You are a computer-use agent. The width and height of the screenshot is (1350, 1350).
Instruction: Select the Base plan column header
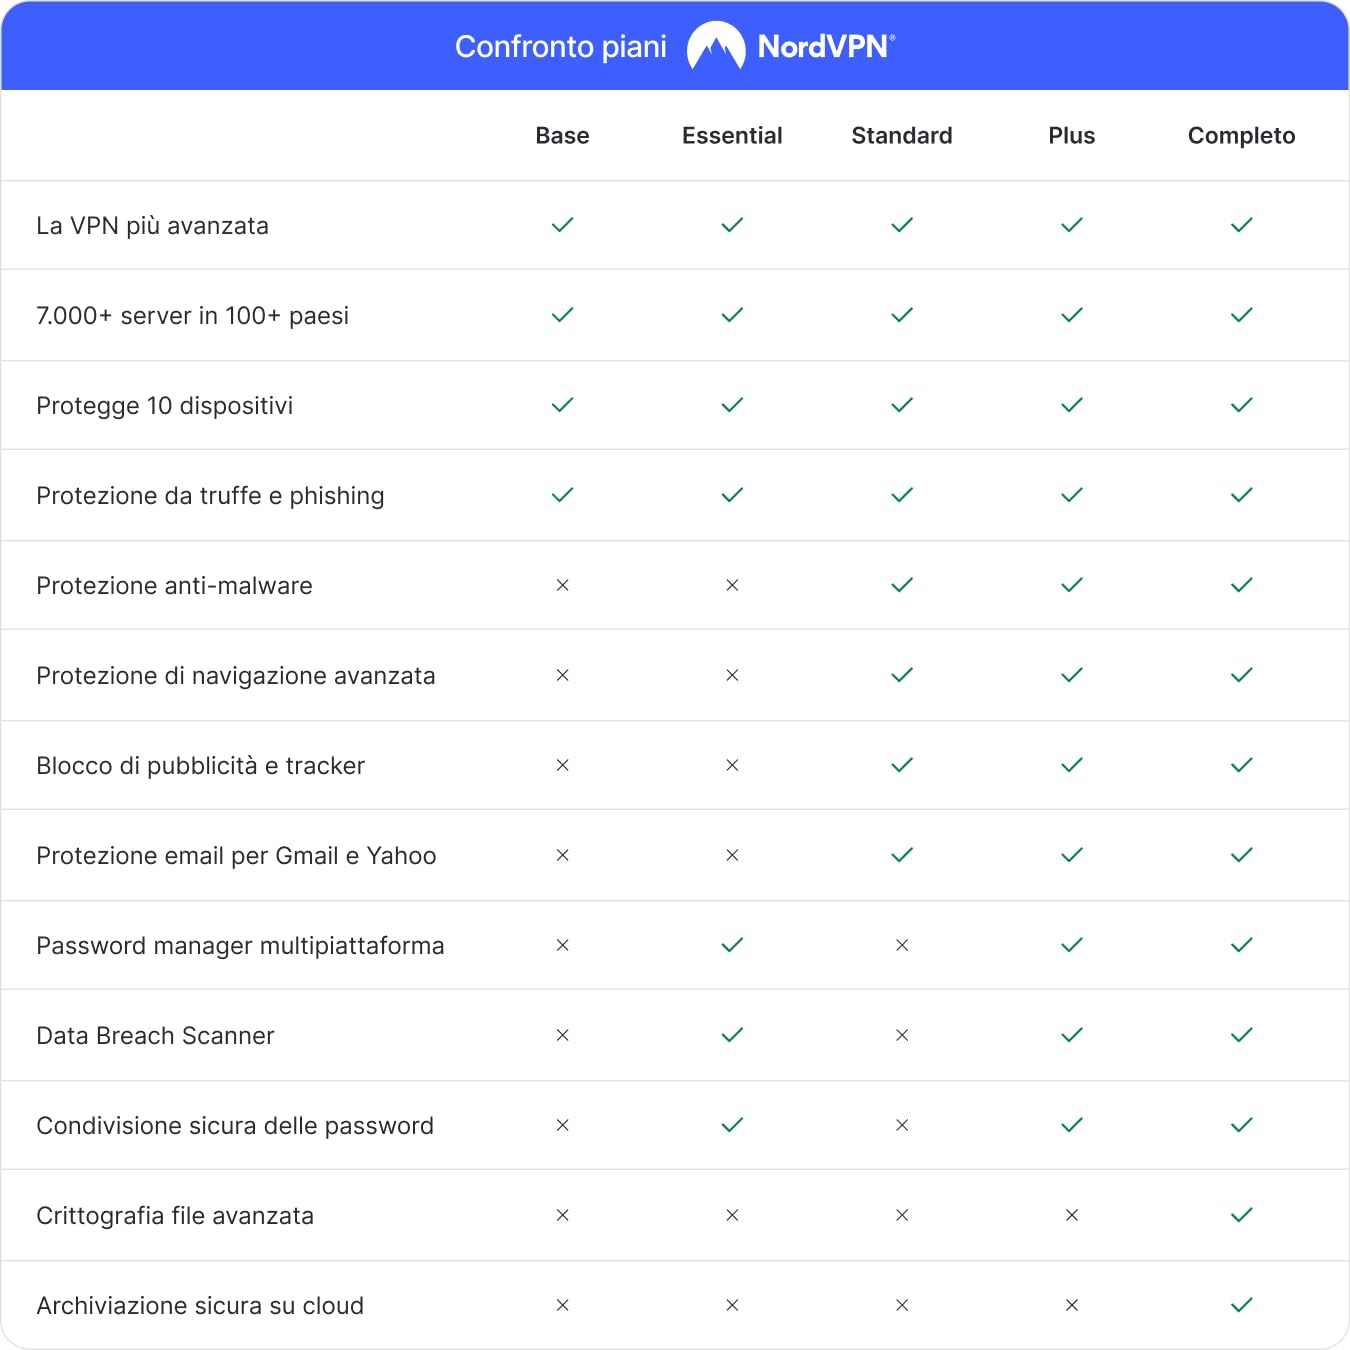pyautogui.click(x=563, y=136)
